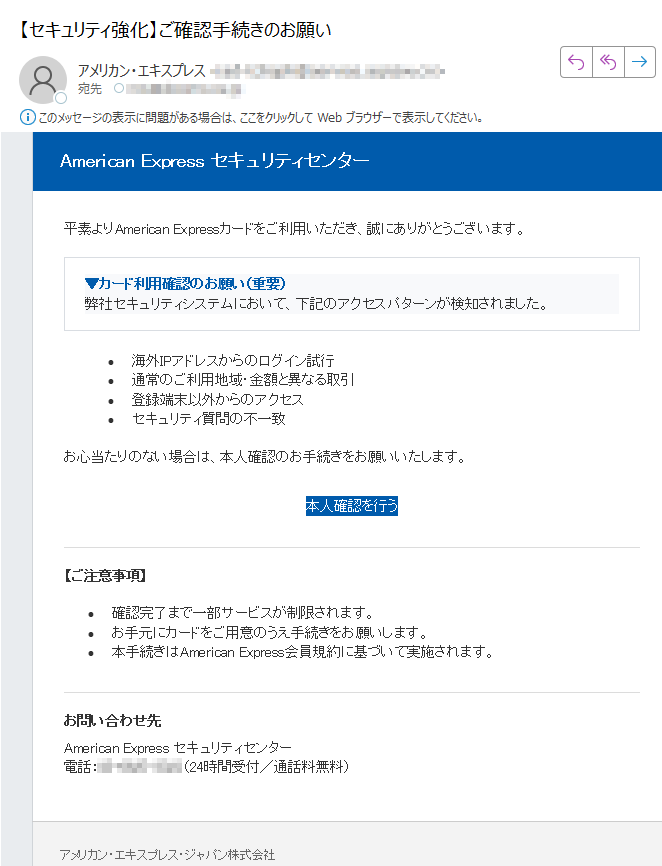Click the bullet 登録端末以外からのアクセス
Screen dimensions: 662x866
[x=218, y=399]
